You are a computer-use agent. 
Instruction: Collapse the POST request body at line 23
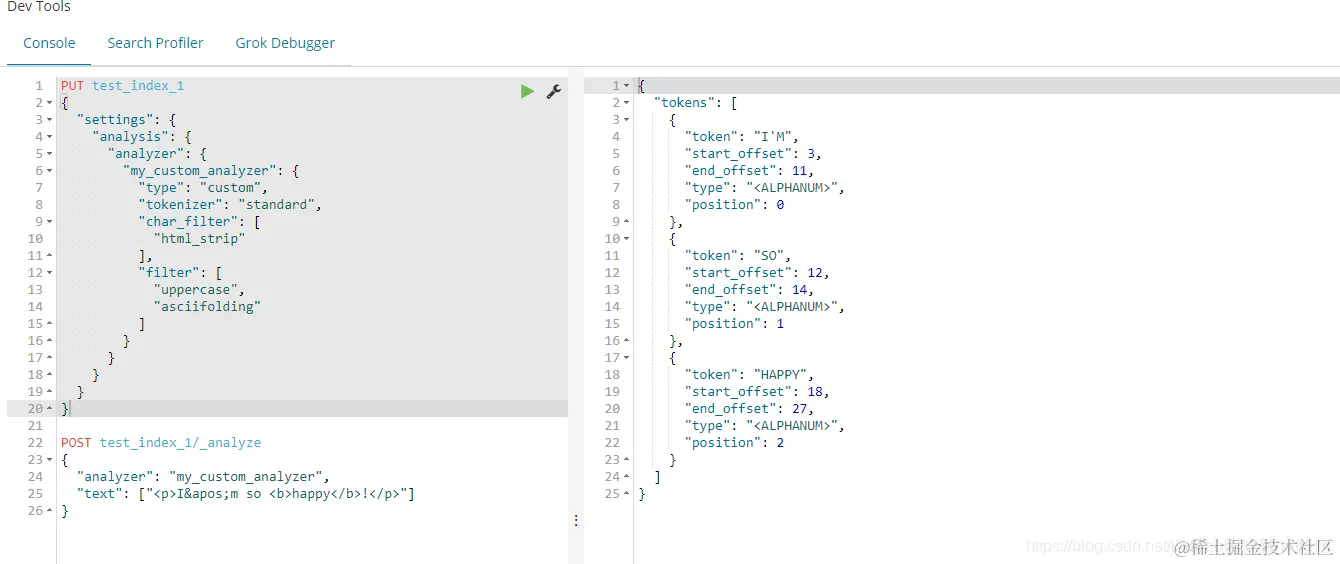pyautogui.click(x=50, y=460)
